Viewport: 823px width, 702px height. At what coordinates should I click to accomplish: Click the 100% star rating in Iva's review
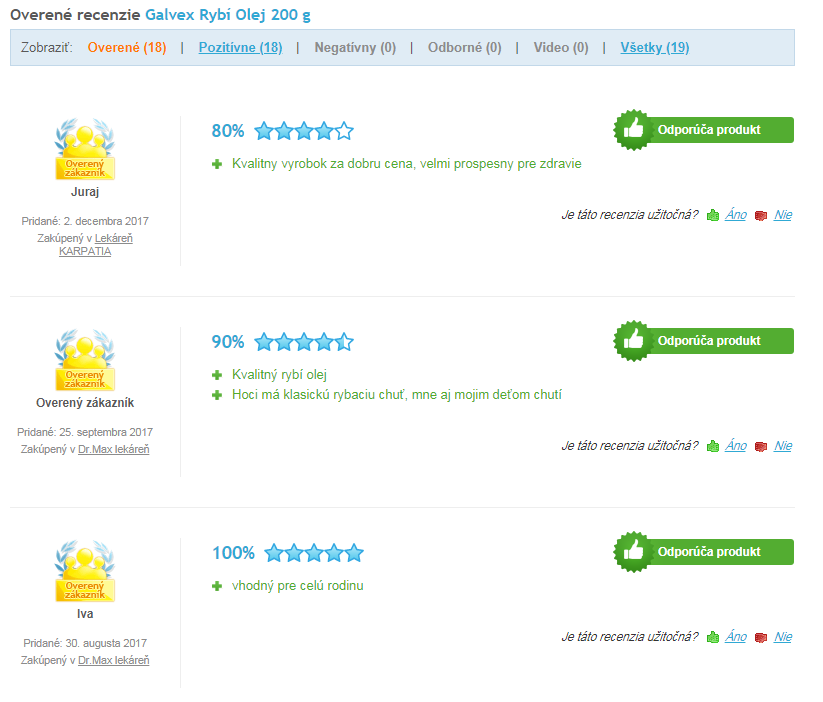click(x=314, y=553)
